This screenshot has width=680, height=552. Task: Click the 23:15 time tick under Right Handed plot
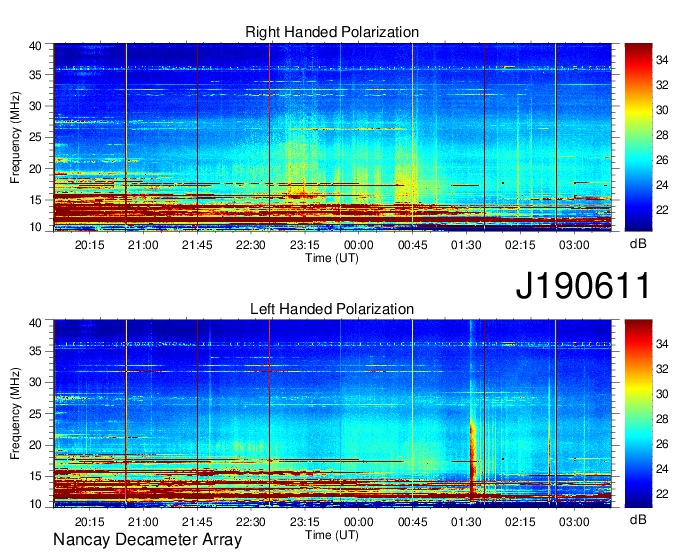[x=305, y=245]
